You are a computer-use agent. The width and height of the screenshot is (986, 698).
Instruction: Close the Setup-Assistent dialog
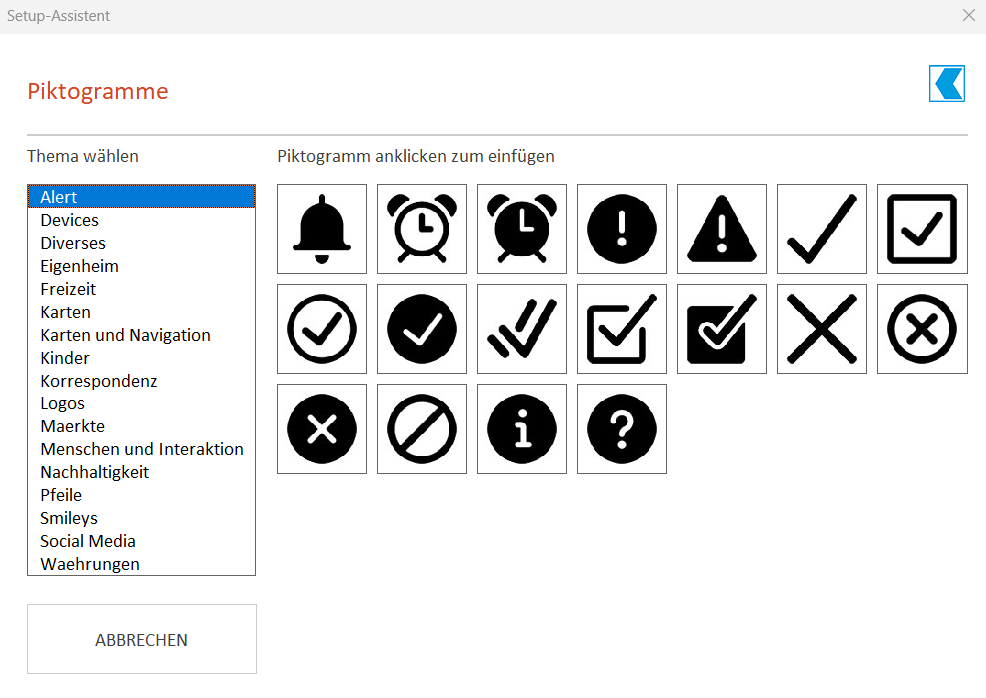(x=968, y=15)
